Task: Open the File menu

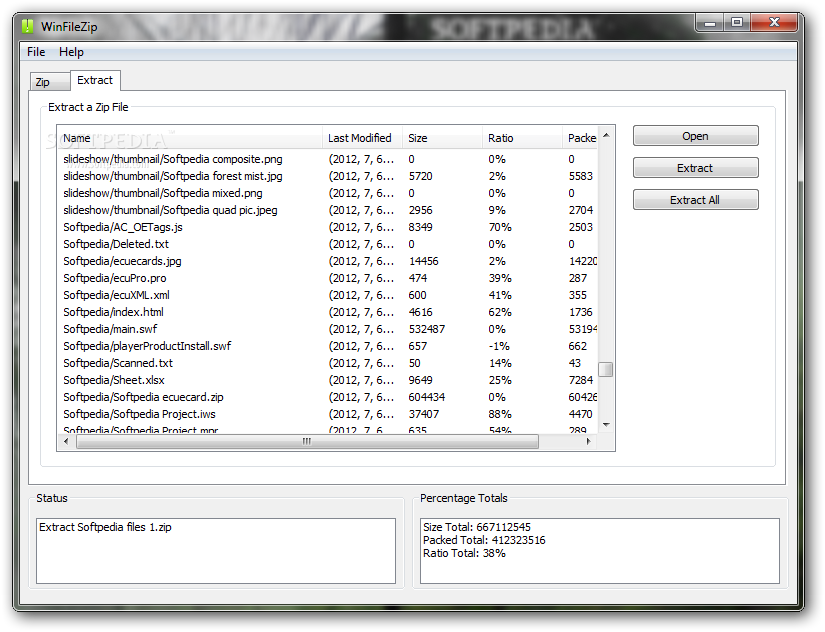Action: tap(36, 52)
